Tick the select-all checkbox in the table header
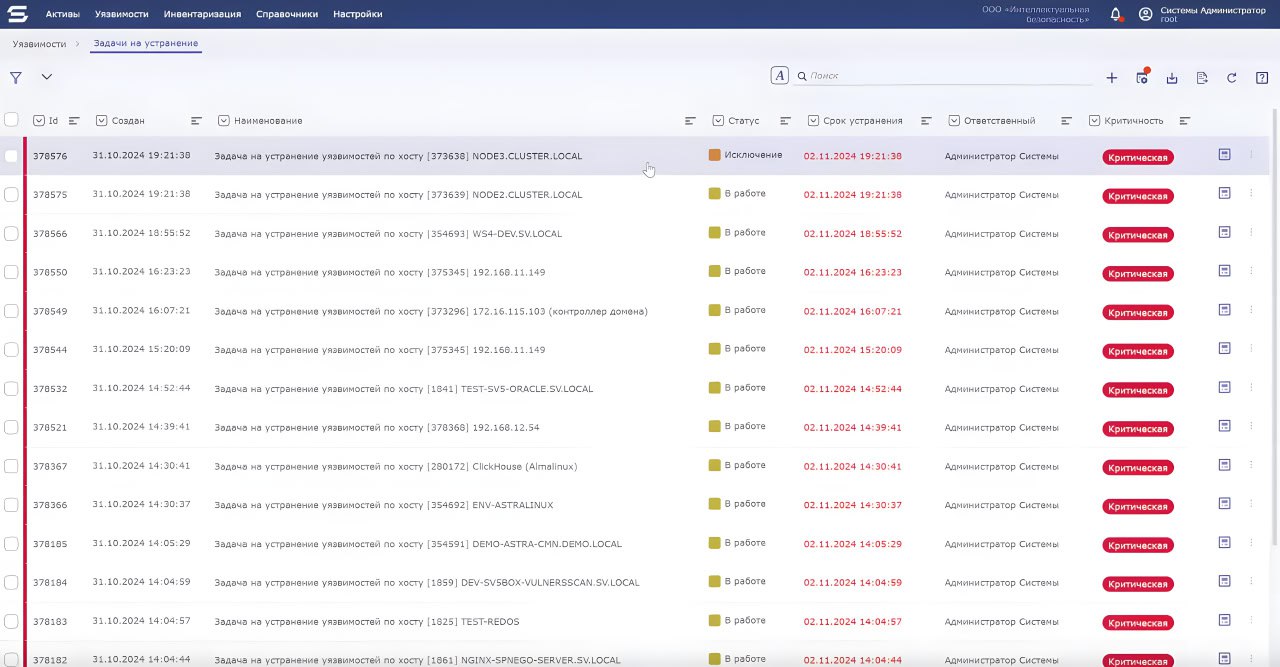Image resolution: width=1280 pixels, height=667 pixels. (11, 120)
